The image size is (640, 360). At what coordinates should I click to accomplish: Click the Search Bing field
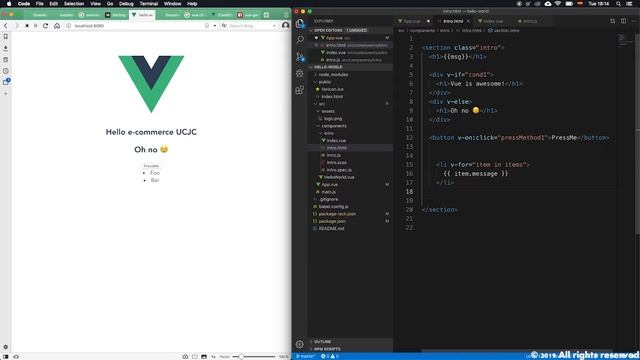pos(249,25)
